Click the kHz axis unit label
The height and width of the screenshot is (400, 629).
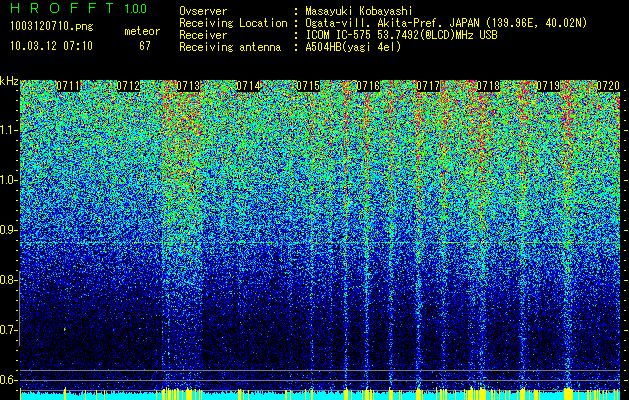point(9,81)
